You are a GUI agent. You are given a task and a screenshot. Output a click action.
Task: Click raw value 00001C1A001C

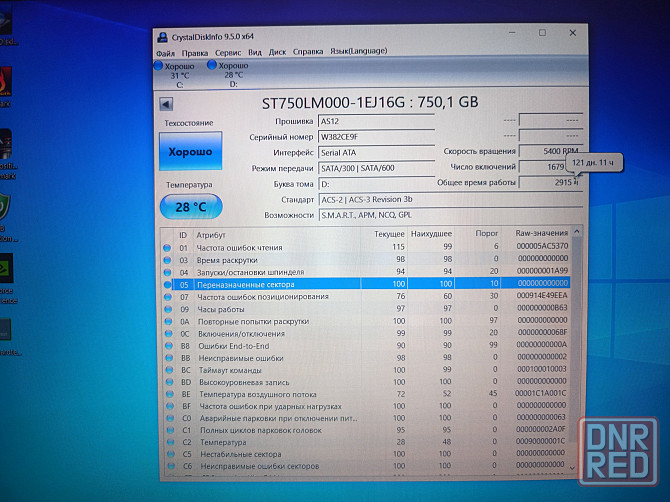[541, 393]
